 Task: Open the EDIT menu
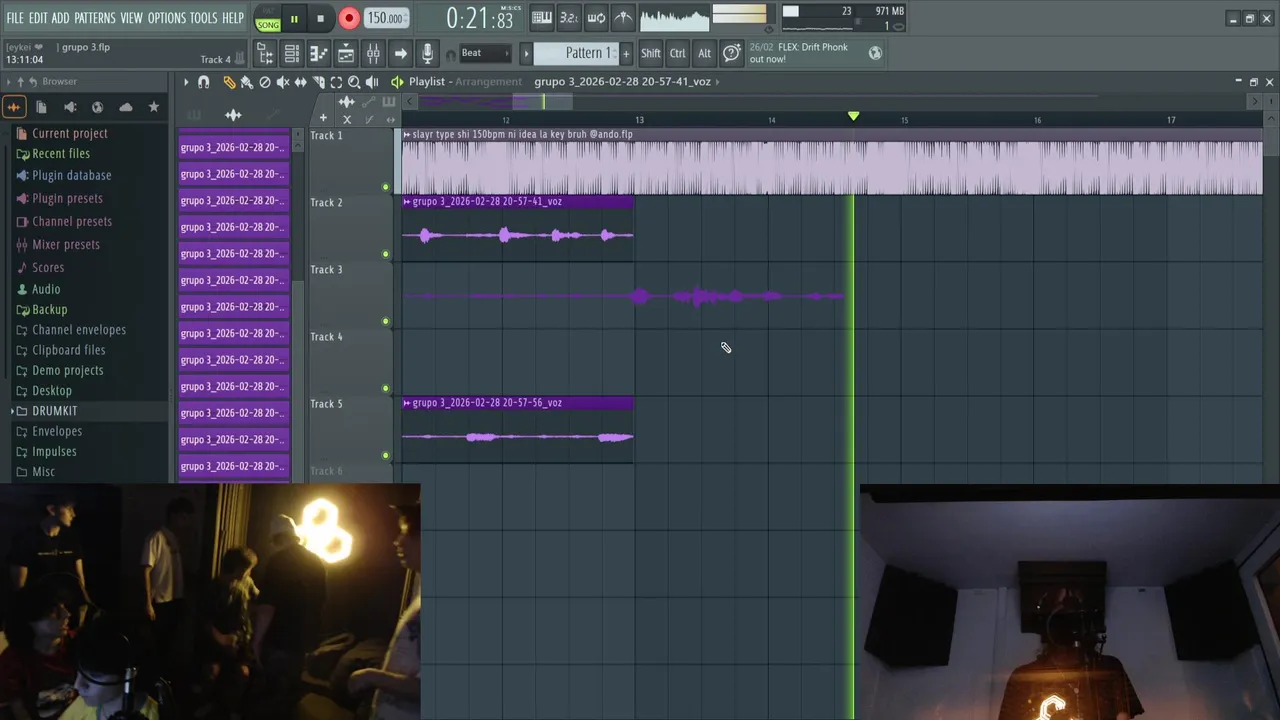38,18
